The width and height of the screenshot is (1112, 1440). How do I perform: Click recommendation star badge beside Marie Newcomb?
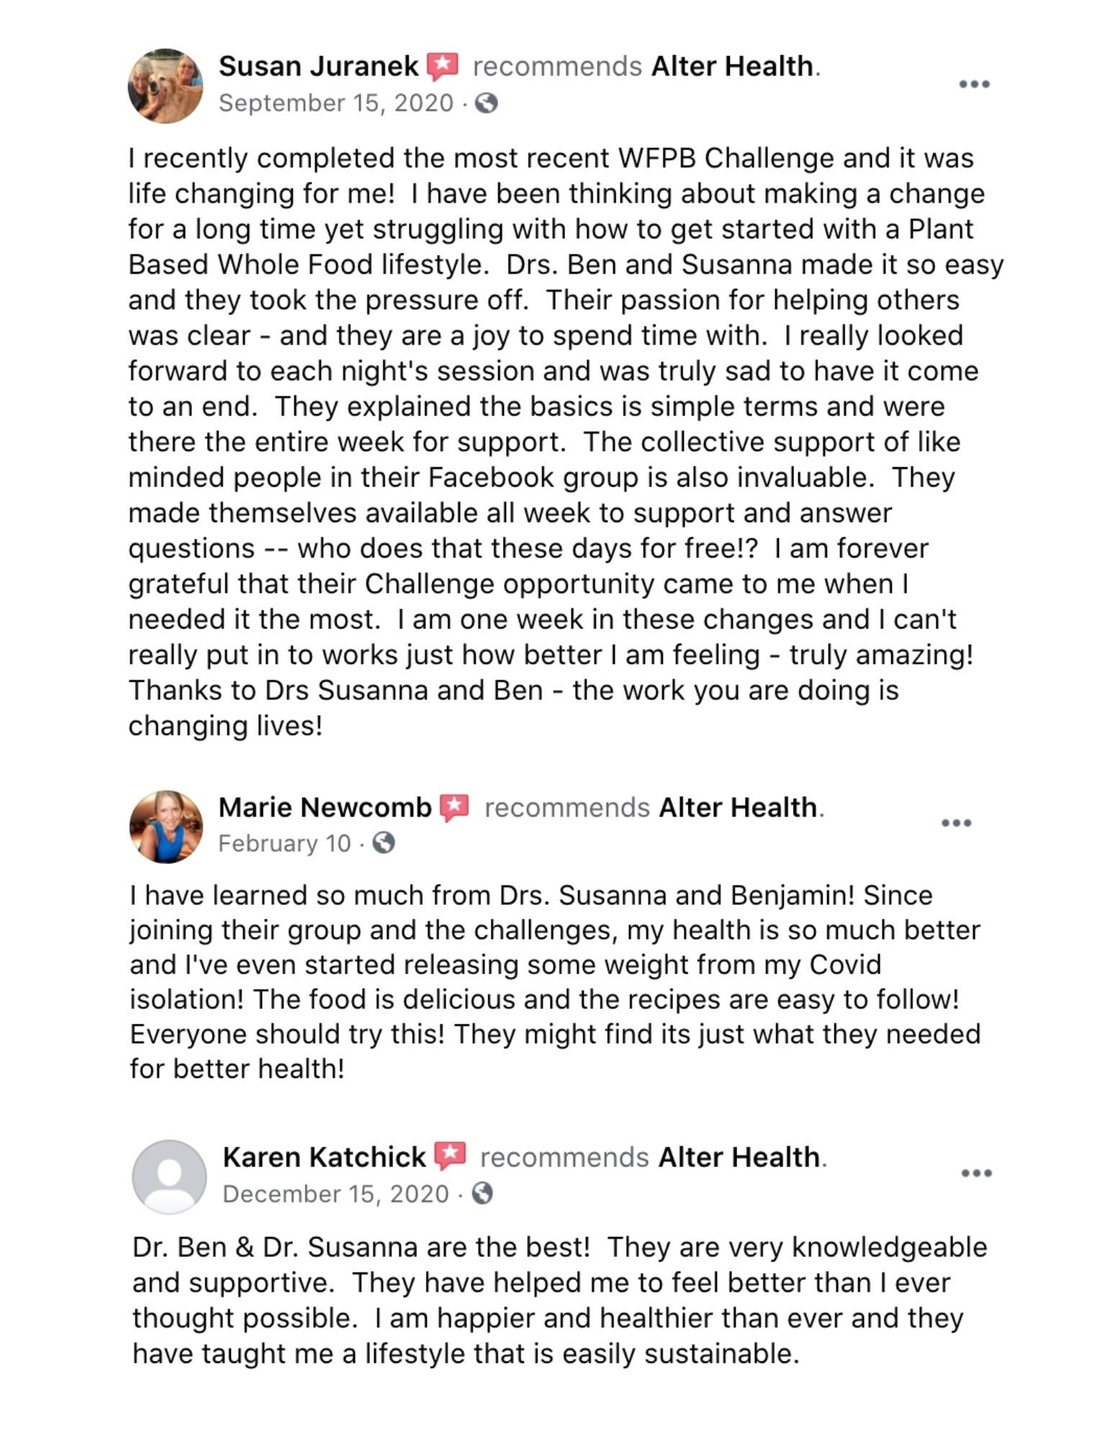coord(455,807)
